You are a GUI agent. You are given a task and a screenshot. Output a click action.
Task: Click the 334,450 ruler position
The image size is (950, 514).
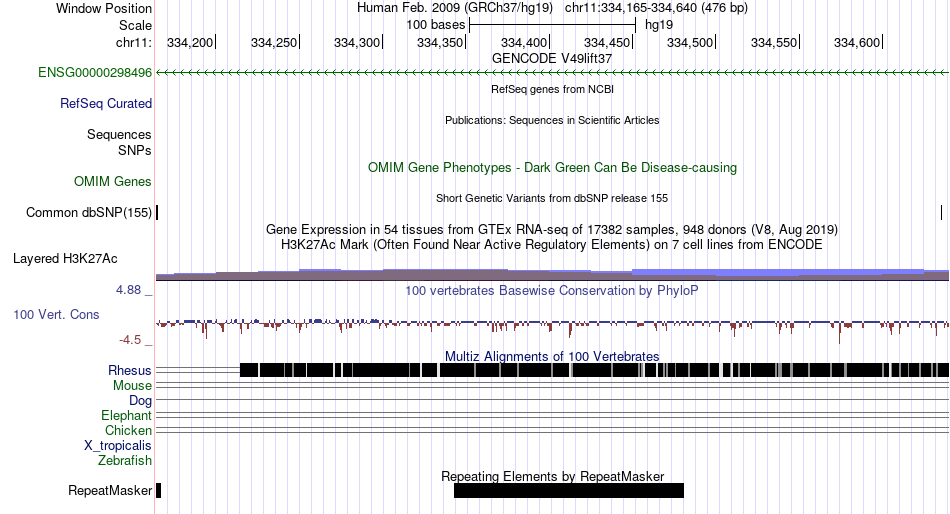click(x=607, y=42)
